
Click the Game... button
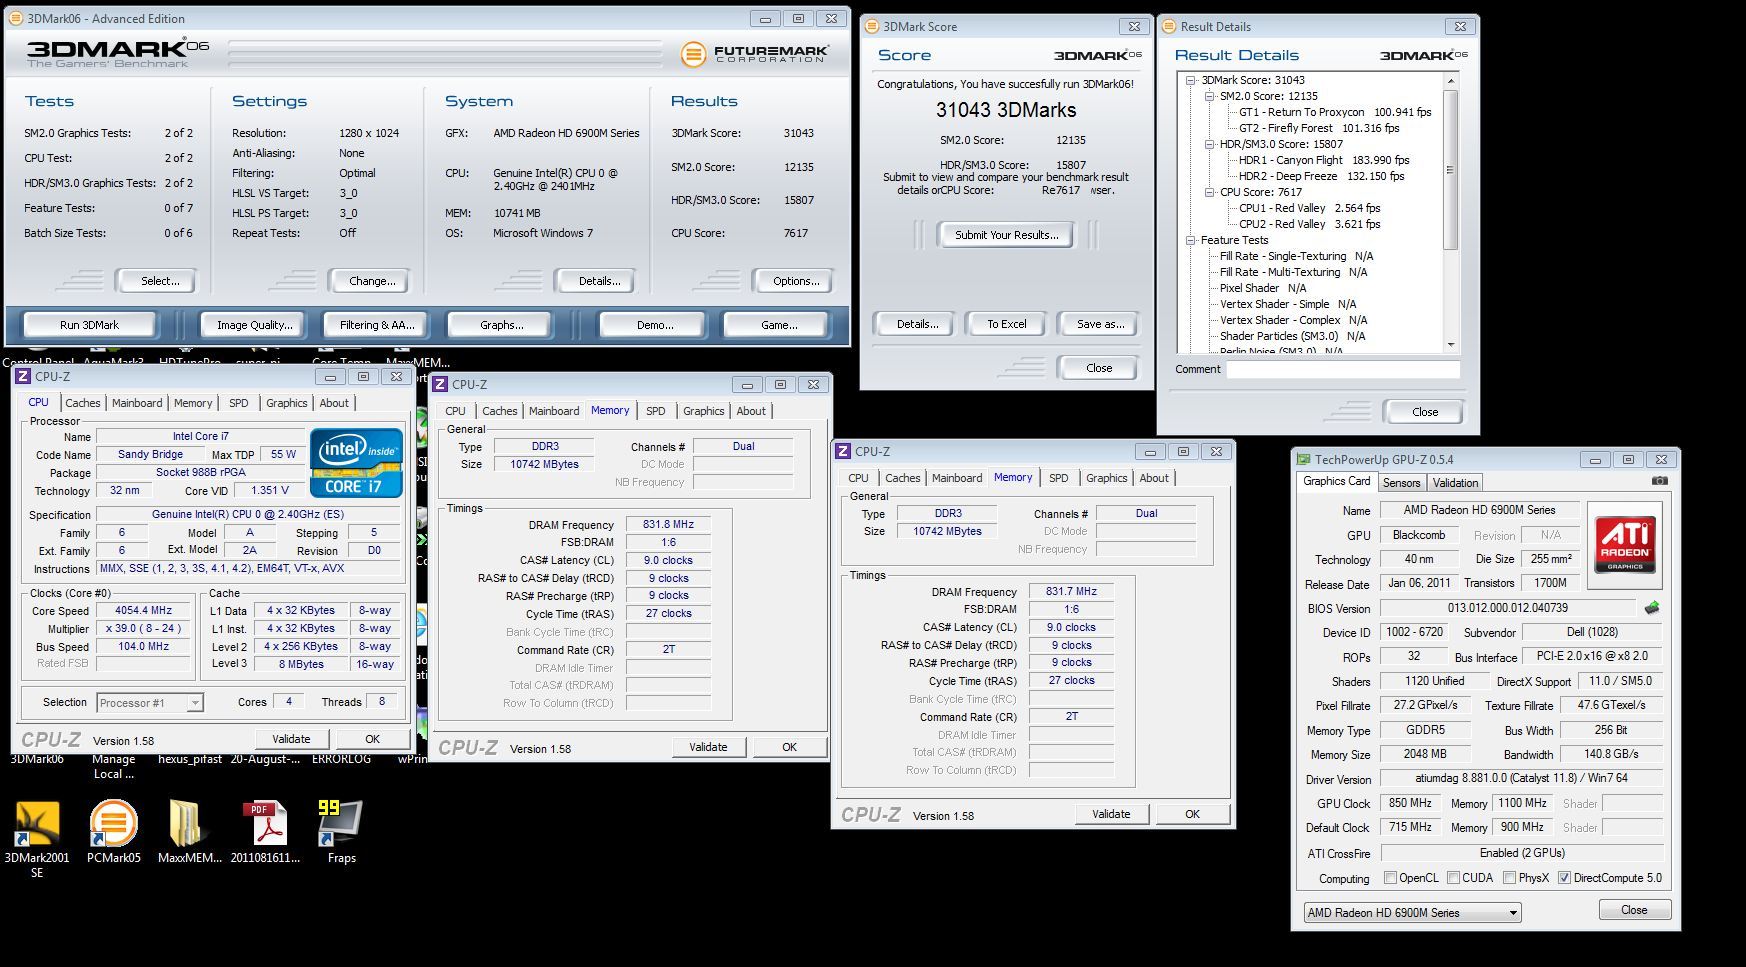(x=779, y=325)
